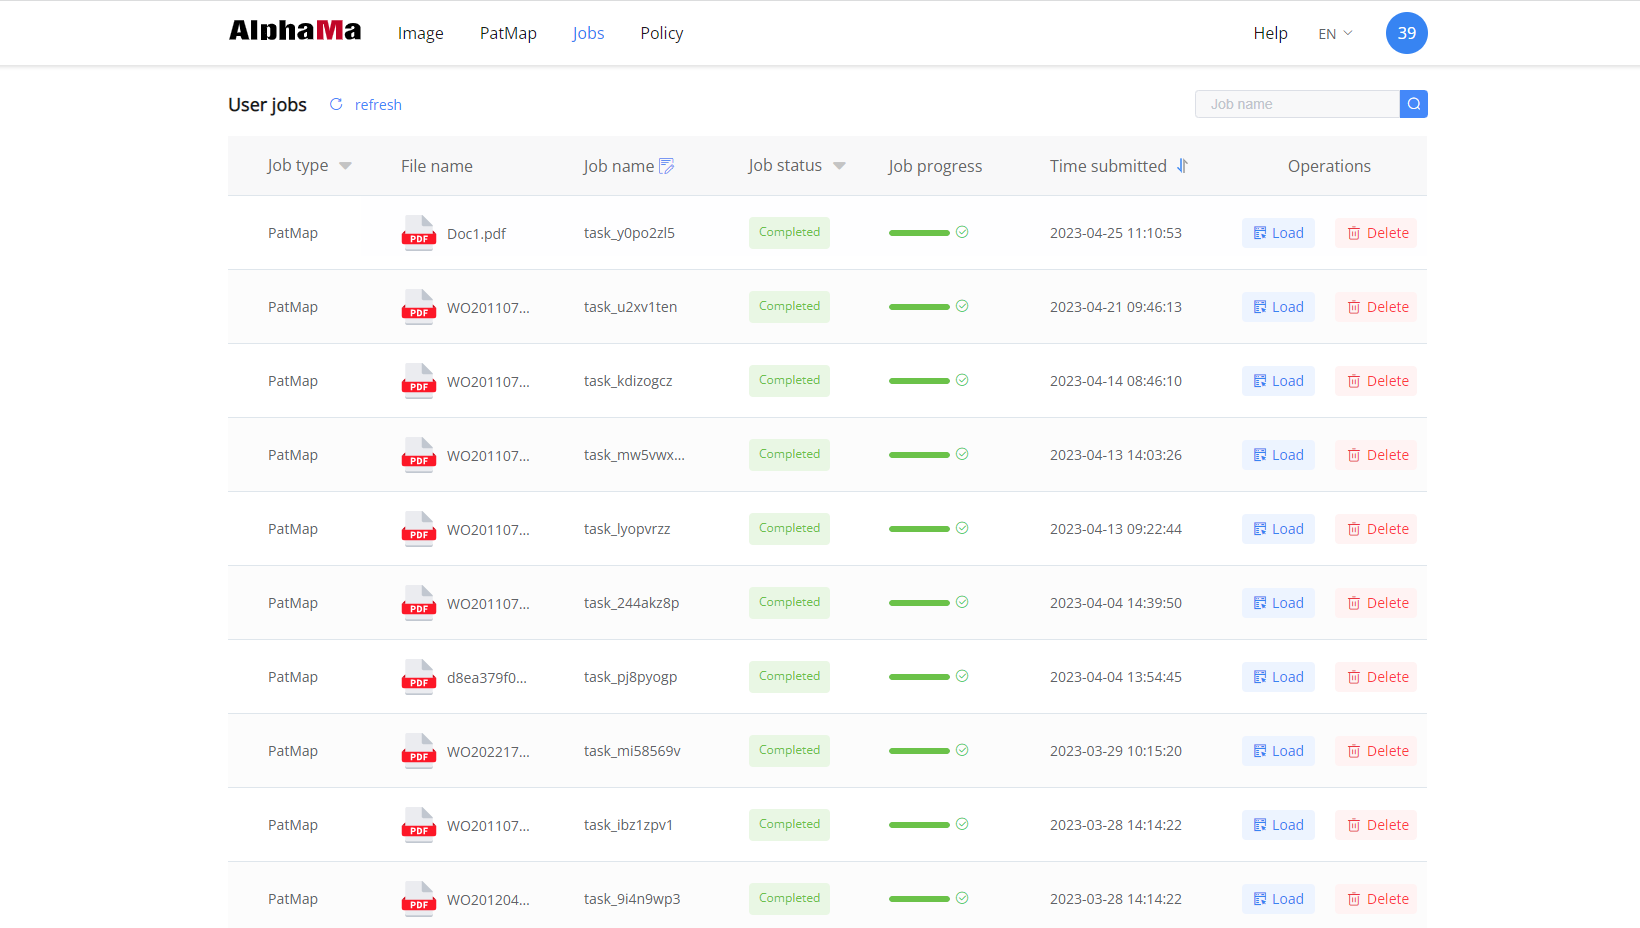Load job task_244akz8p
This screenshot has width=1640, height=928.
tap(1278, 603)
